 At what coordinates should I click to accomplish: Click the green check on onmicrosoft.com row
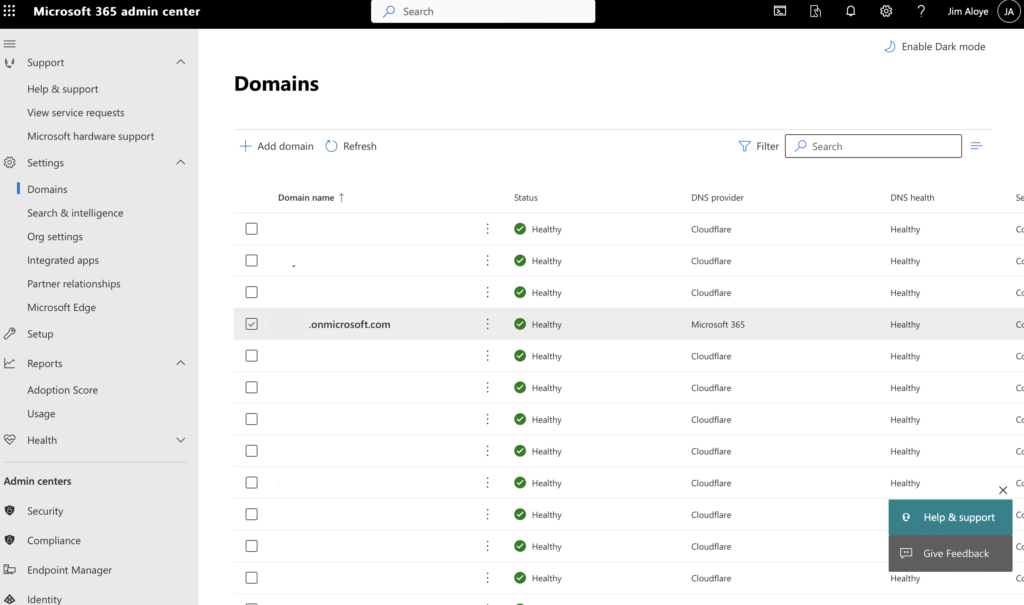(x=520, y=324)
